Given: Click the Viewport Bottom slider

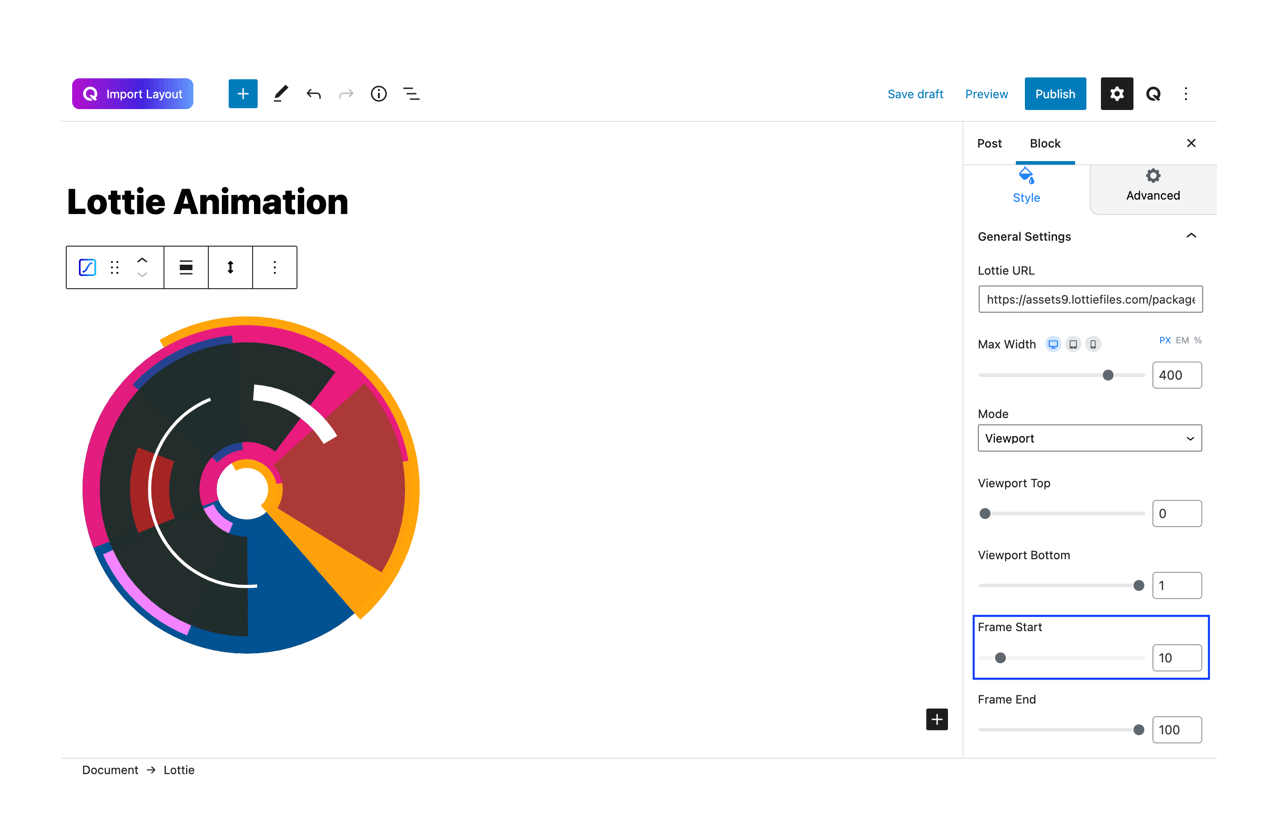Looking at the screenshot, I should [x=1061, y=585].
